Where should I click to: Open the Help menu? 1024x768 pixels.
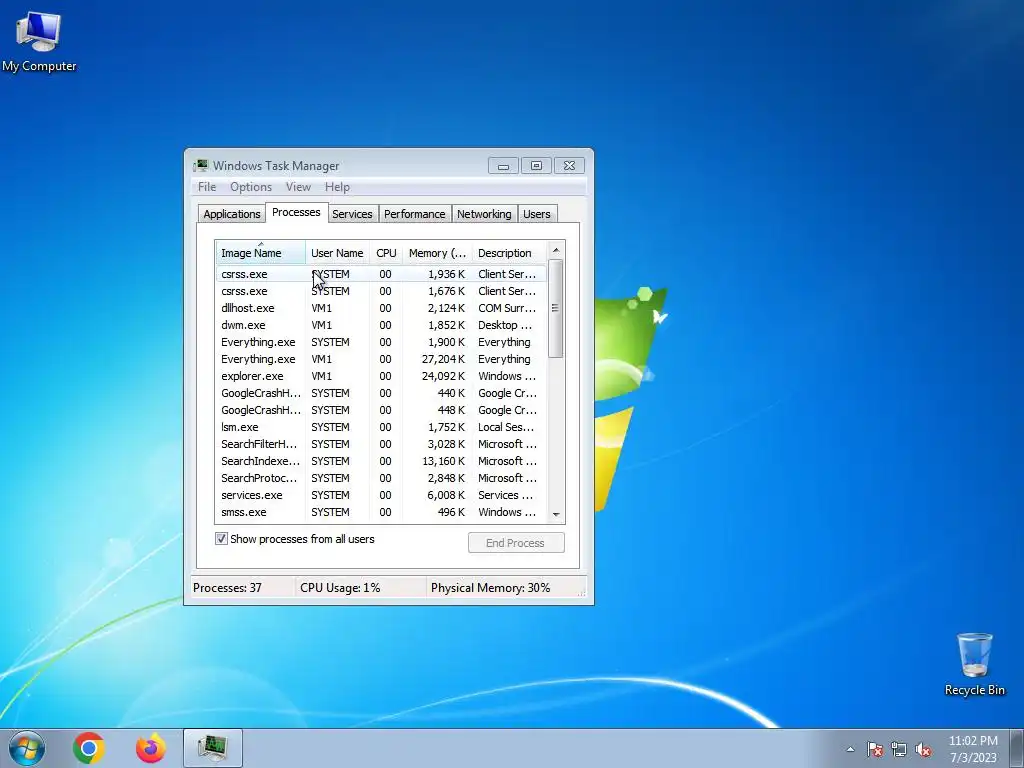(x=337, y=187)
